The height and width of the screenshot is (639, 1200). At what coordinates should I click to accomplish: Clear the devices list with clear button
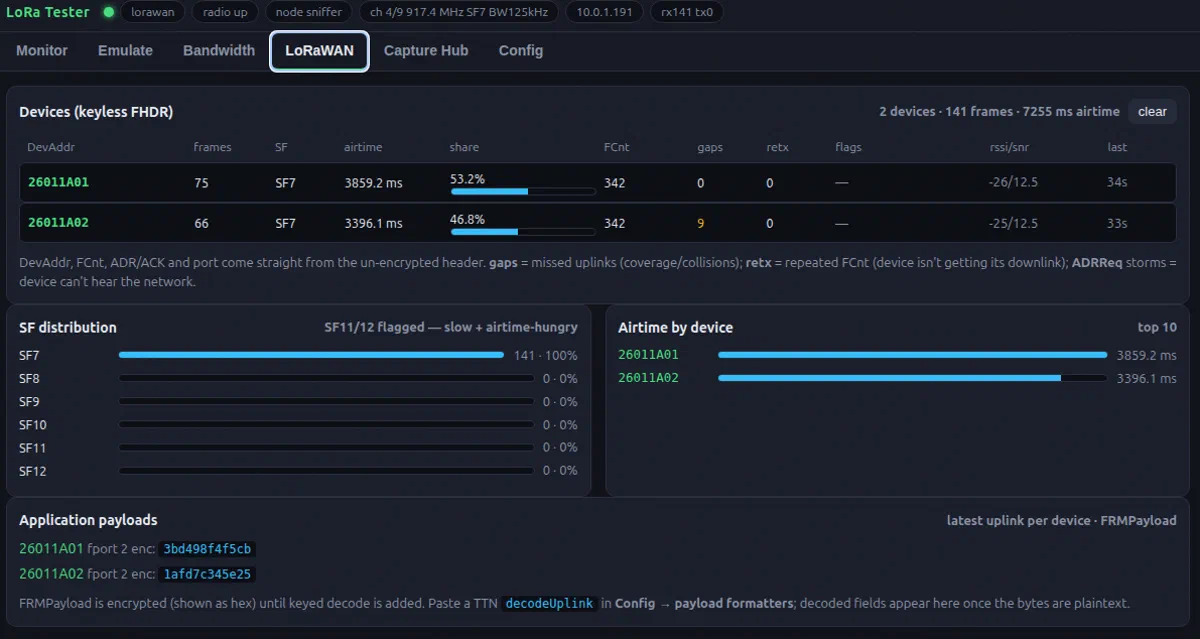[1152, 112]
